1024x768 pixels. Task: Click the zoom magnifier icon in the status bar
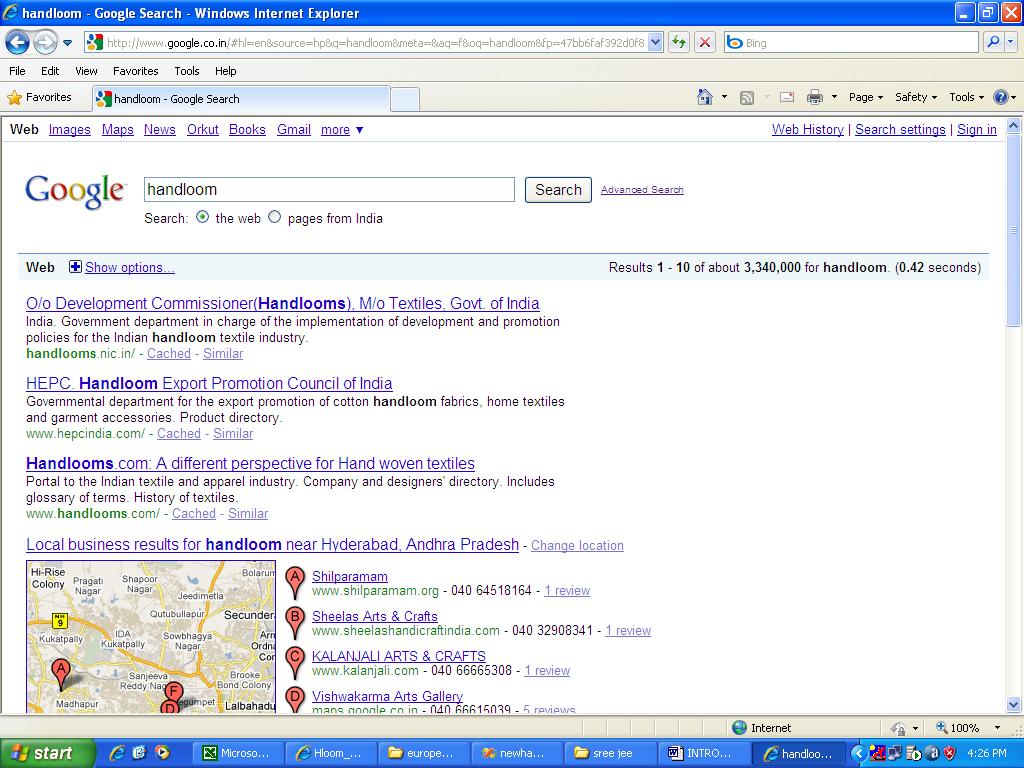pyautogui.click(x=942, y=728)
